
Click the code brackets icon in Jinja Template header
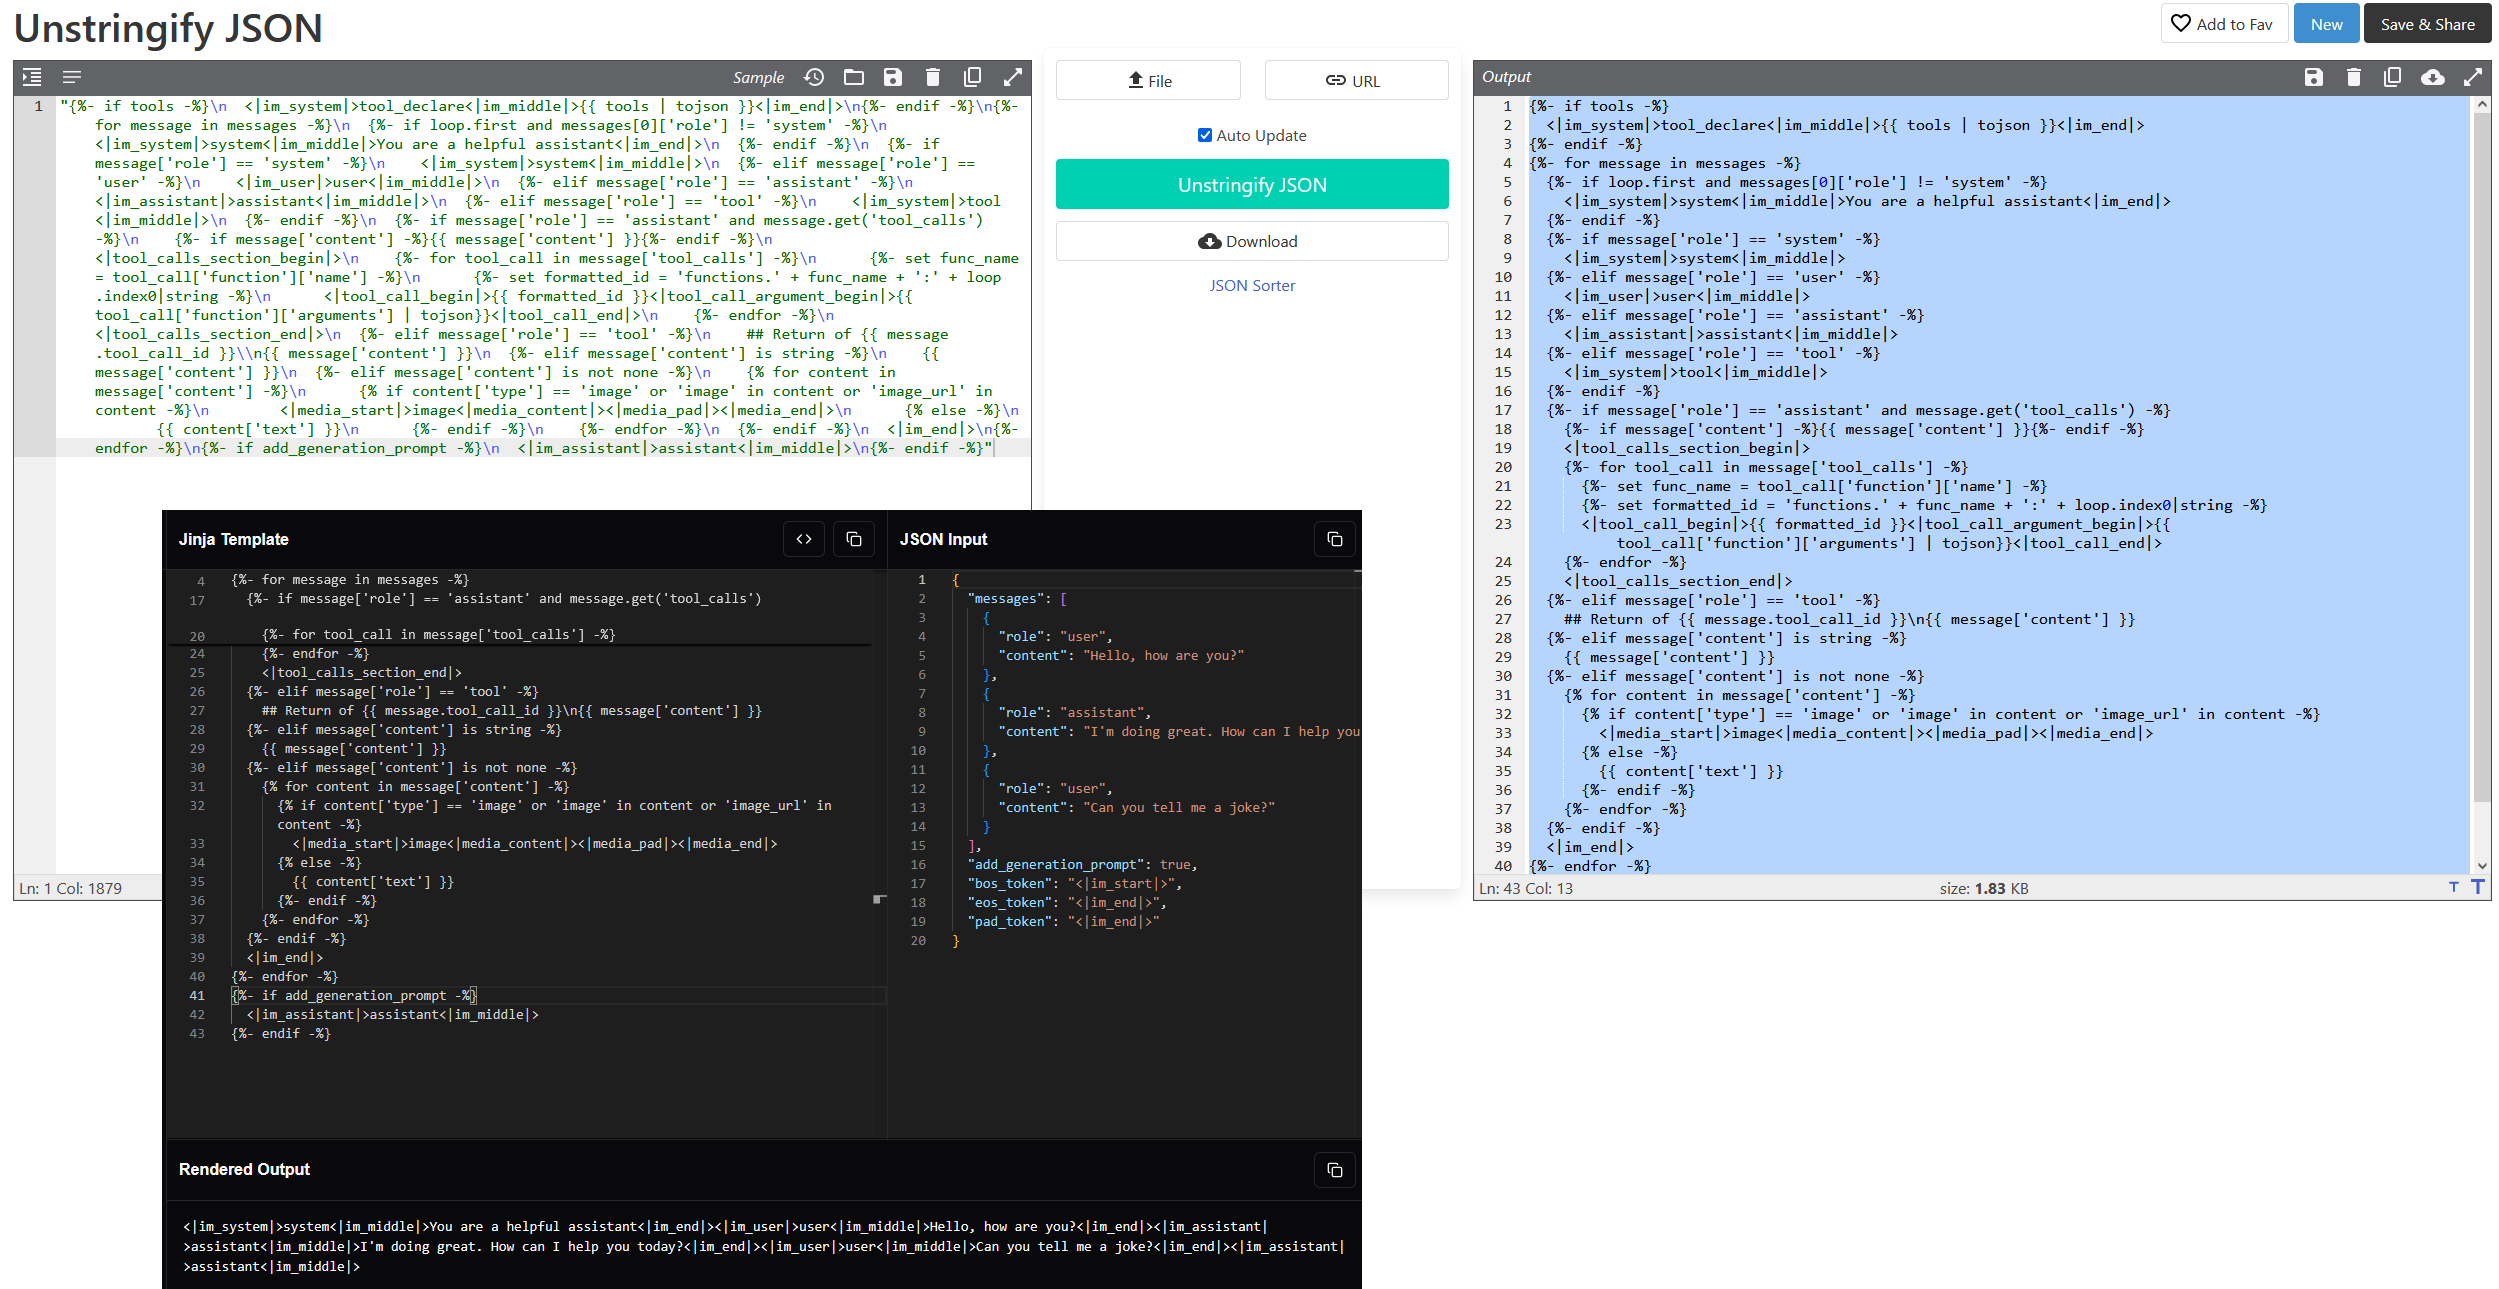tap(804, 539)
